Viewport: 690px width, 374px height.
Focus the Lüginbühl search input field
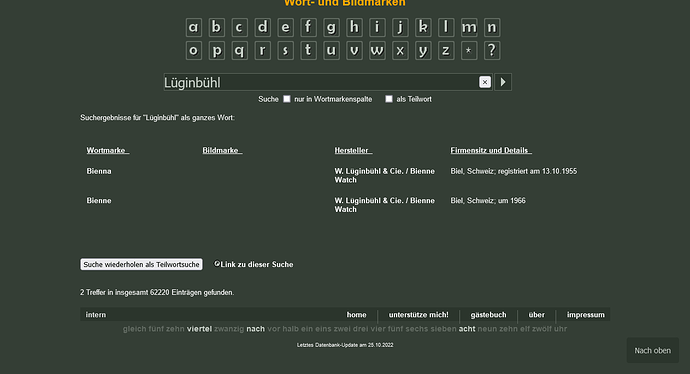(321, 82)
